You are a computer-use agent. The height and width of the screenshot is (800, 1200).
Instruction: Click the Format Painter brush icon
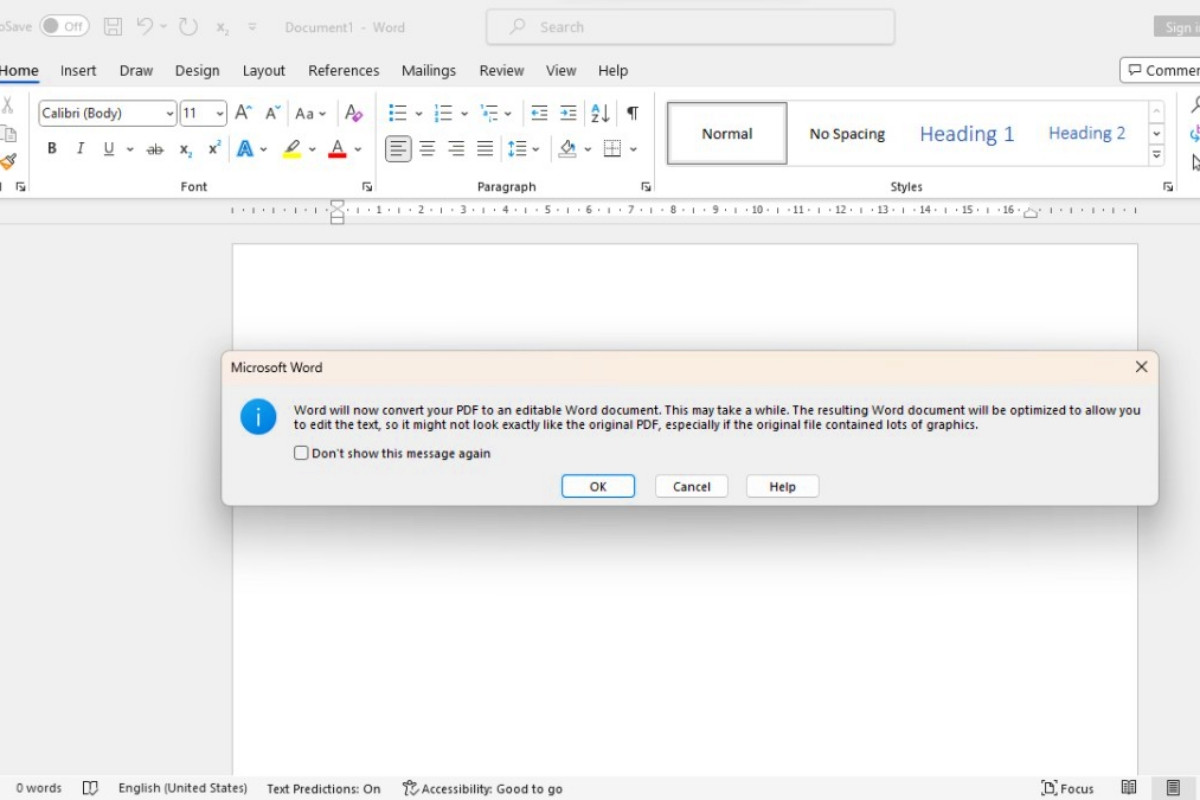pos(8,161)
